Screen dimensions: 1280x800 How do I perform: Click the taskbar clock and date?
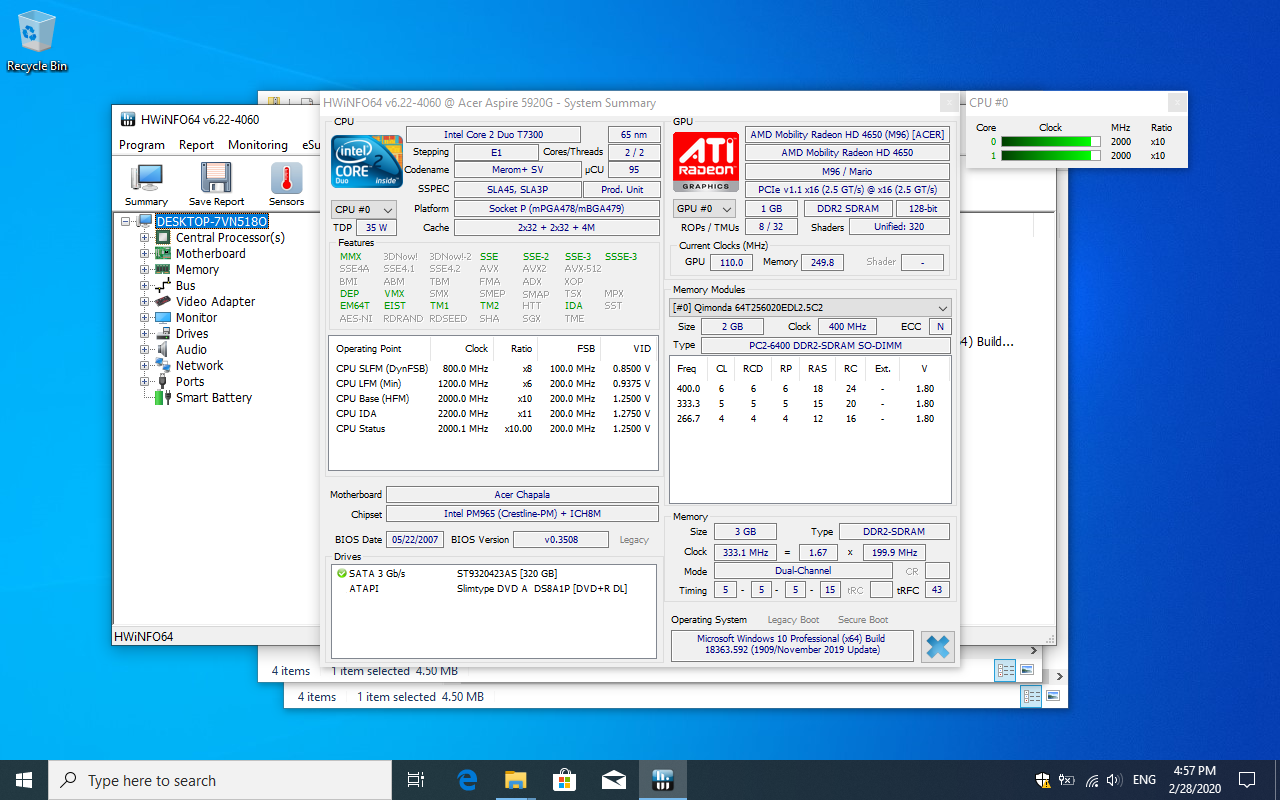click(x=1194, y=780)
